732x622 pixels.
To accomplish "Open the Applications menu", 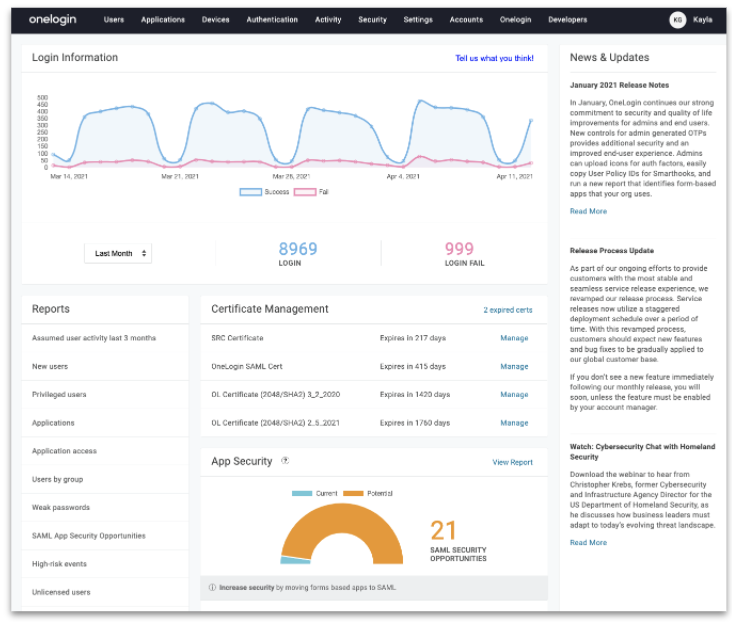I will 163,19.
